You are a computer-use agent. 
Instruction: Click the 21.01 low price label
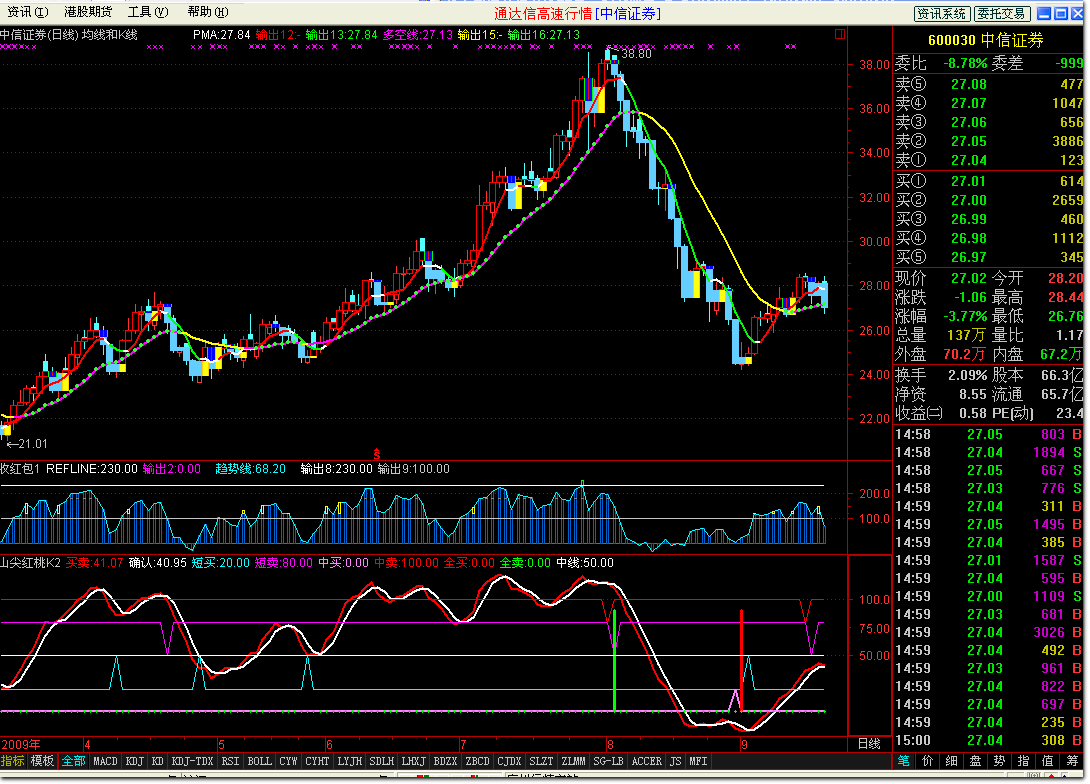(32, 443)
